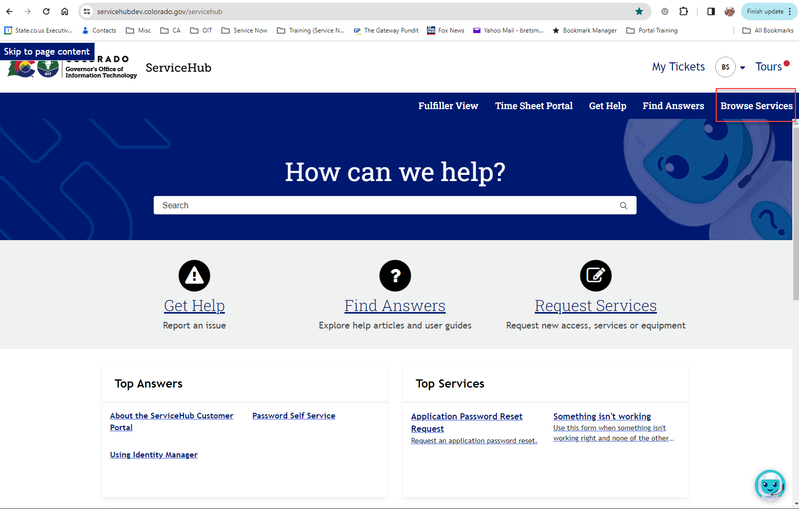Open the Misc bookmarks folder

139,31
